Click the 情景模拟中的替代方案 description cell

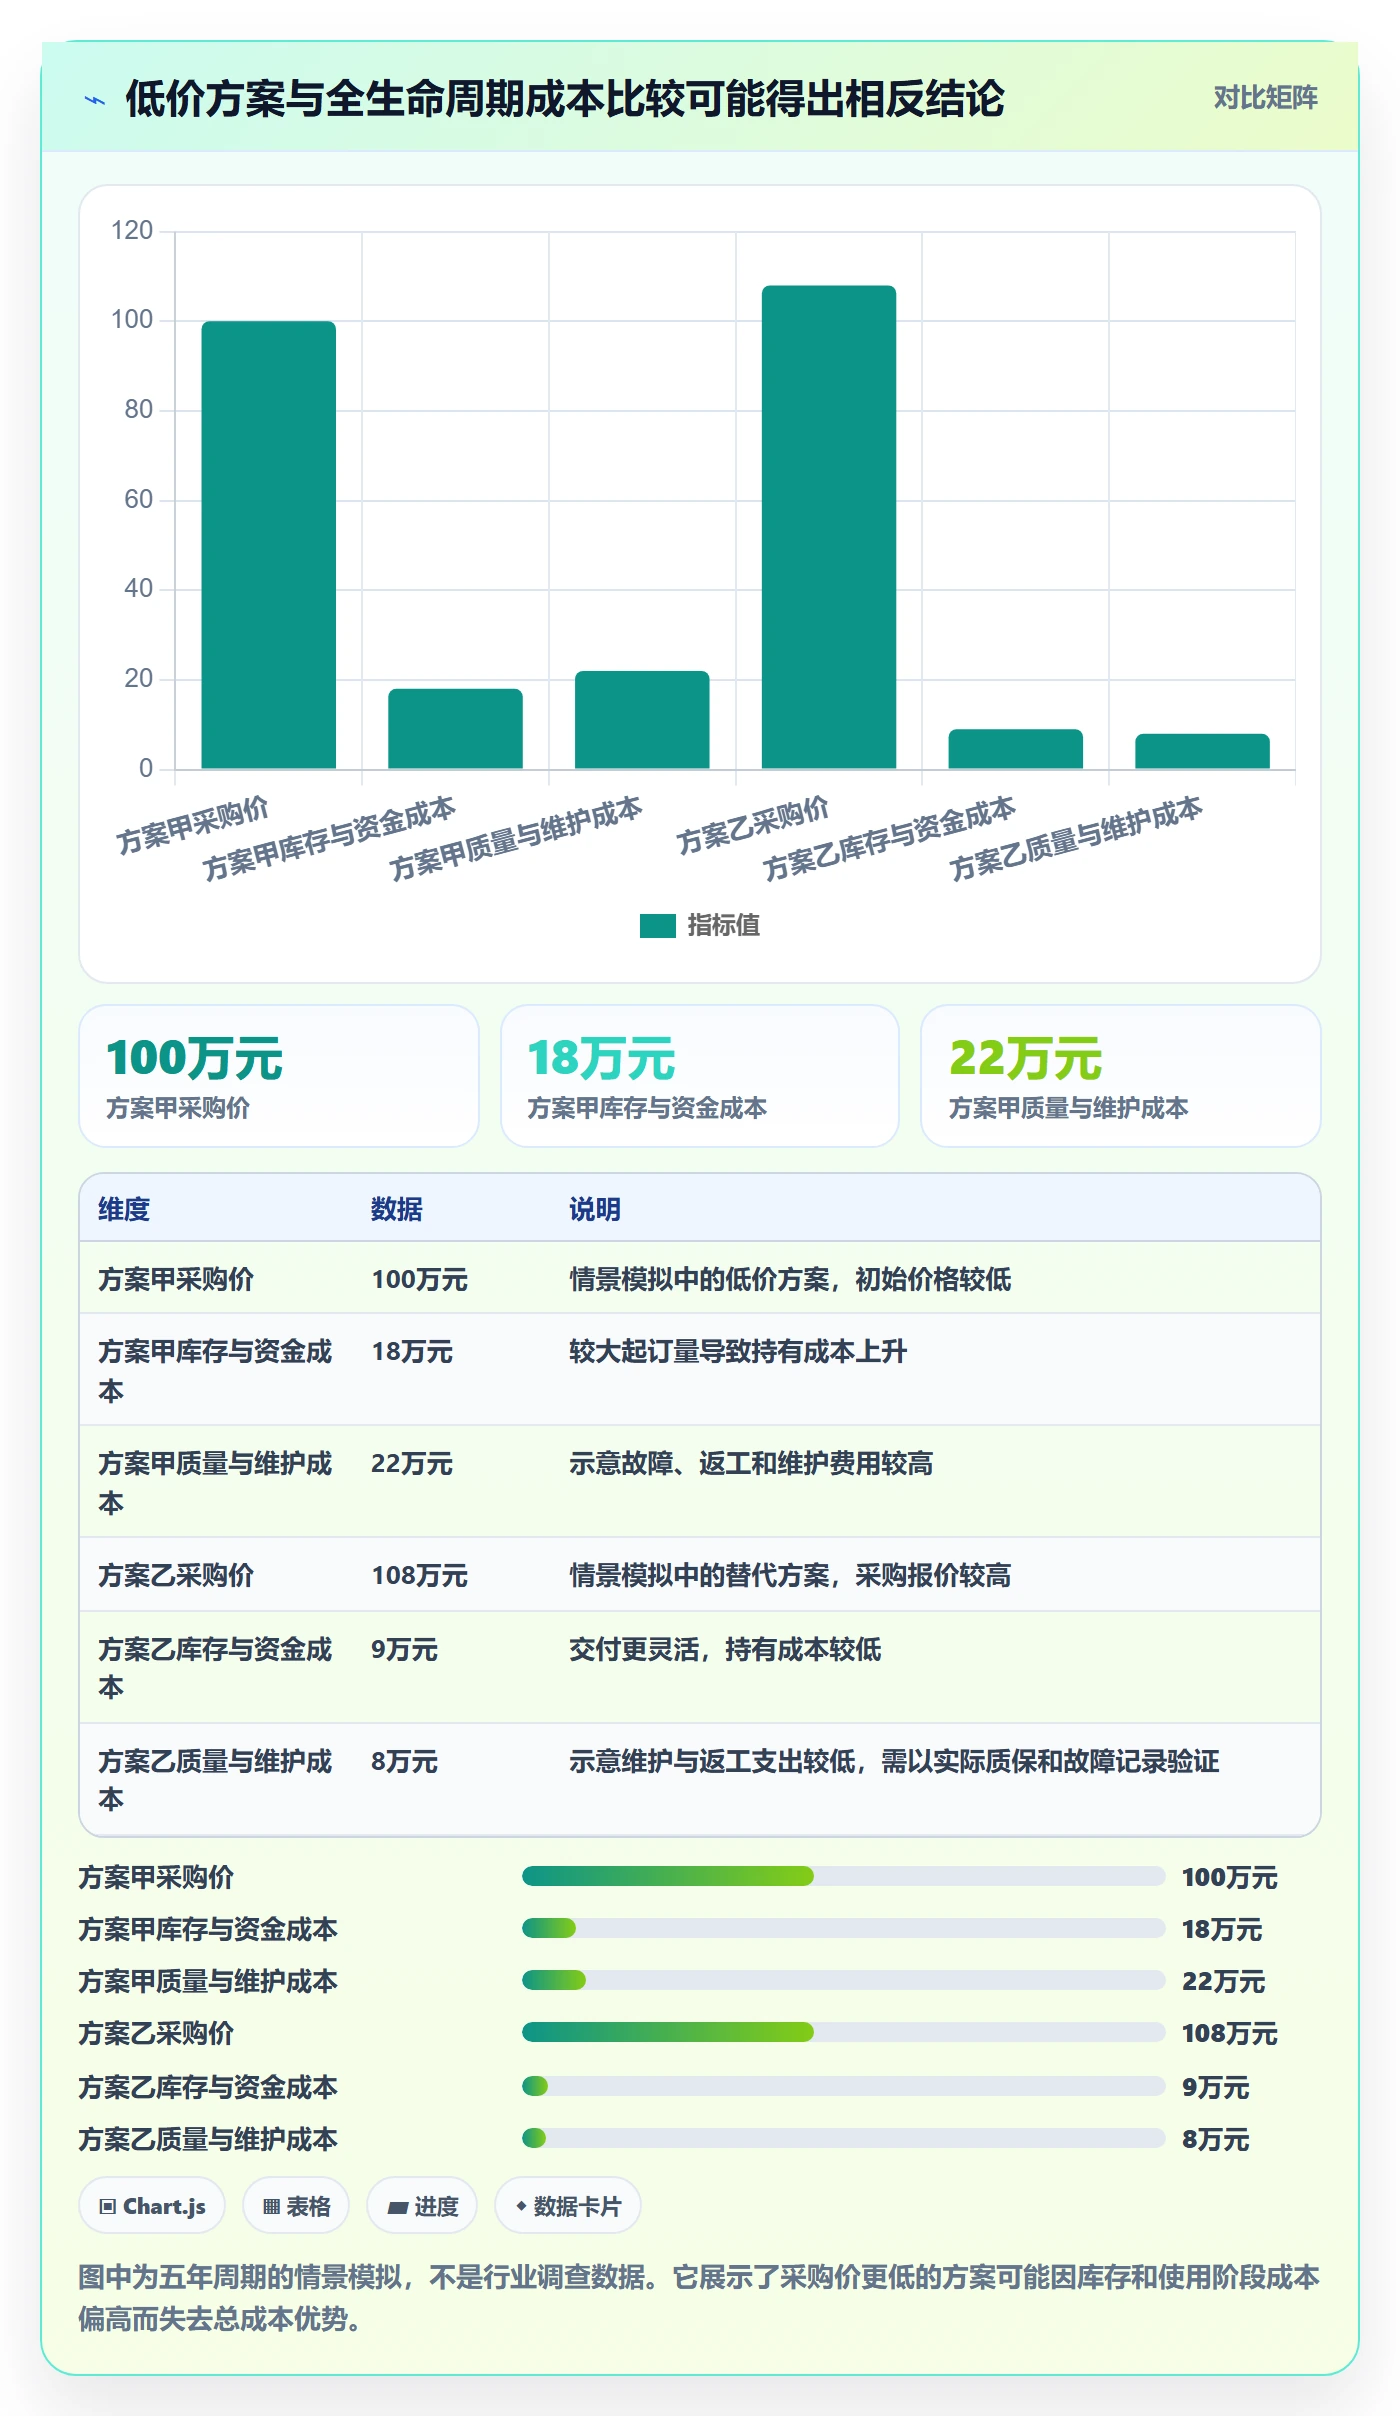790,1575
